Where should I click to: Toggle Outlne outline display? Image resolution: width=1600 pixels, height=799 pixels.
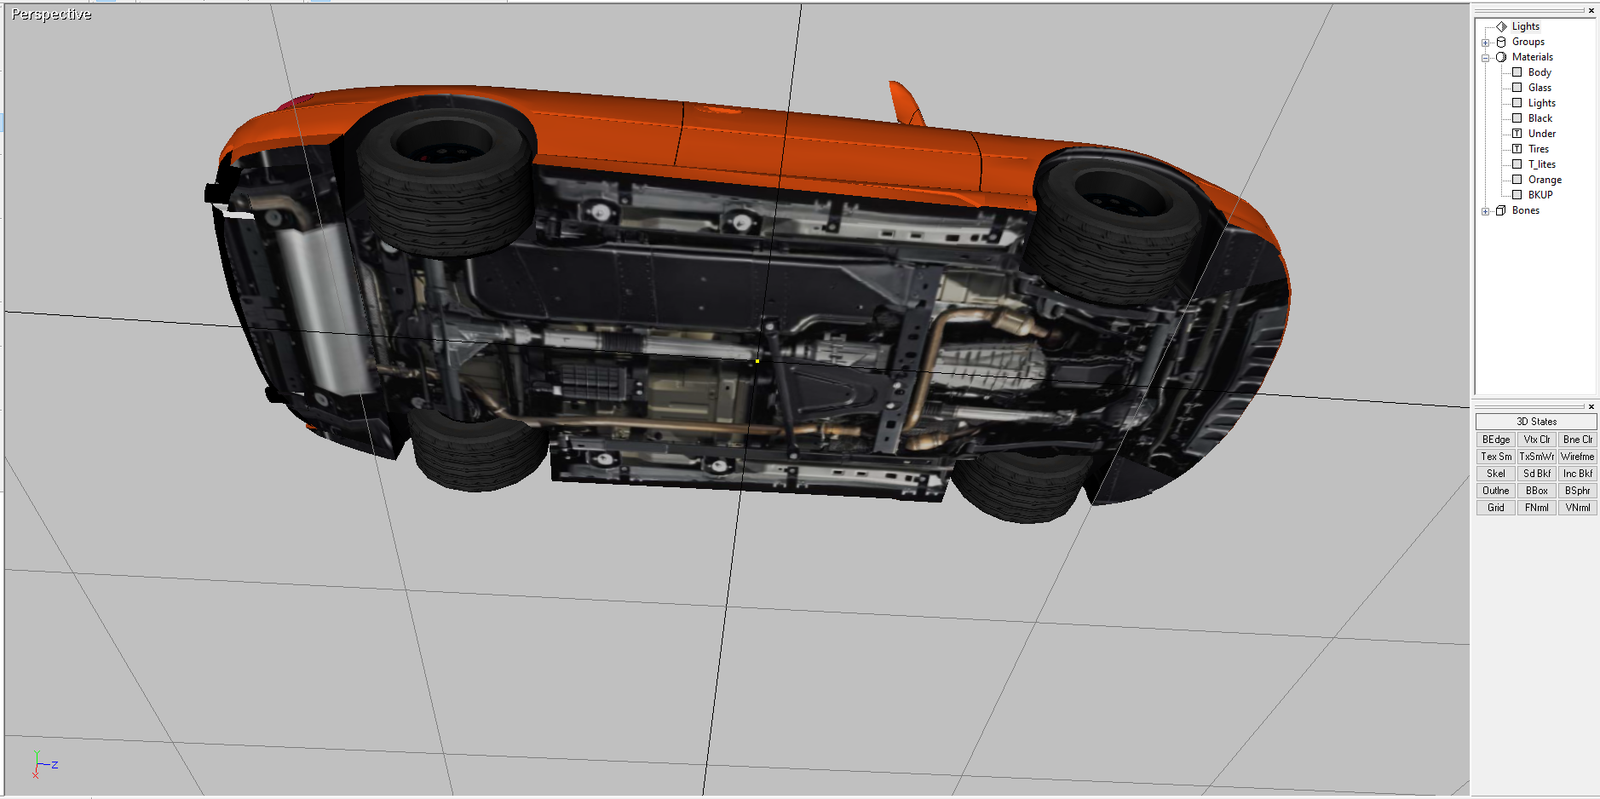[1496, 491]
